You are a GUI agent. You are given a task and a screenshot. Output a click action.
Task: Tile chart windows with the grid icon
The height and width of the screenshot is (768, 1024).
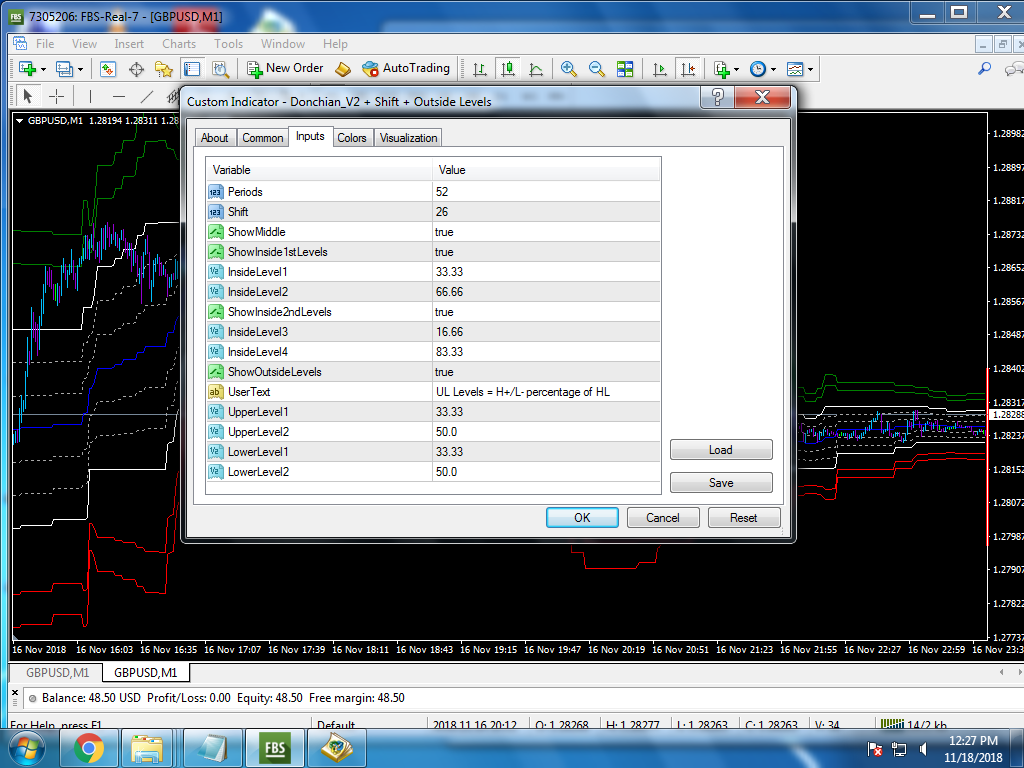(625, 69)
